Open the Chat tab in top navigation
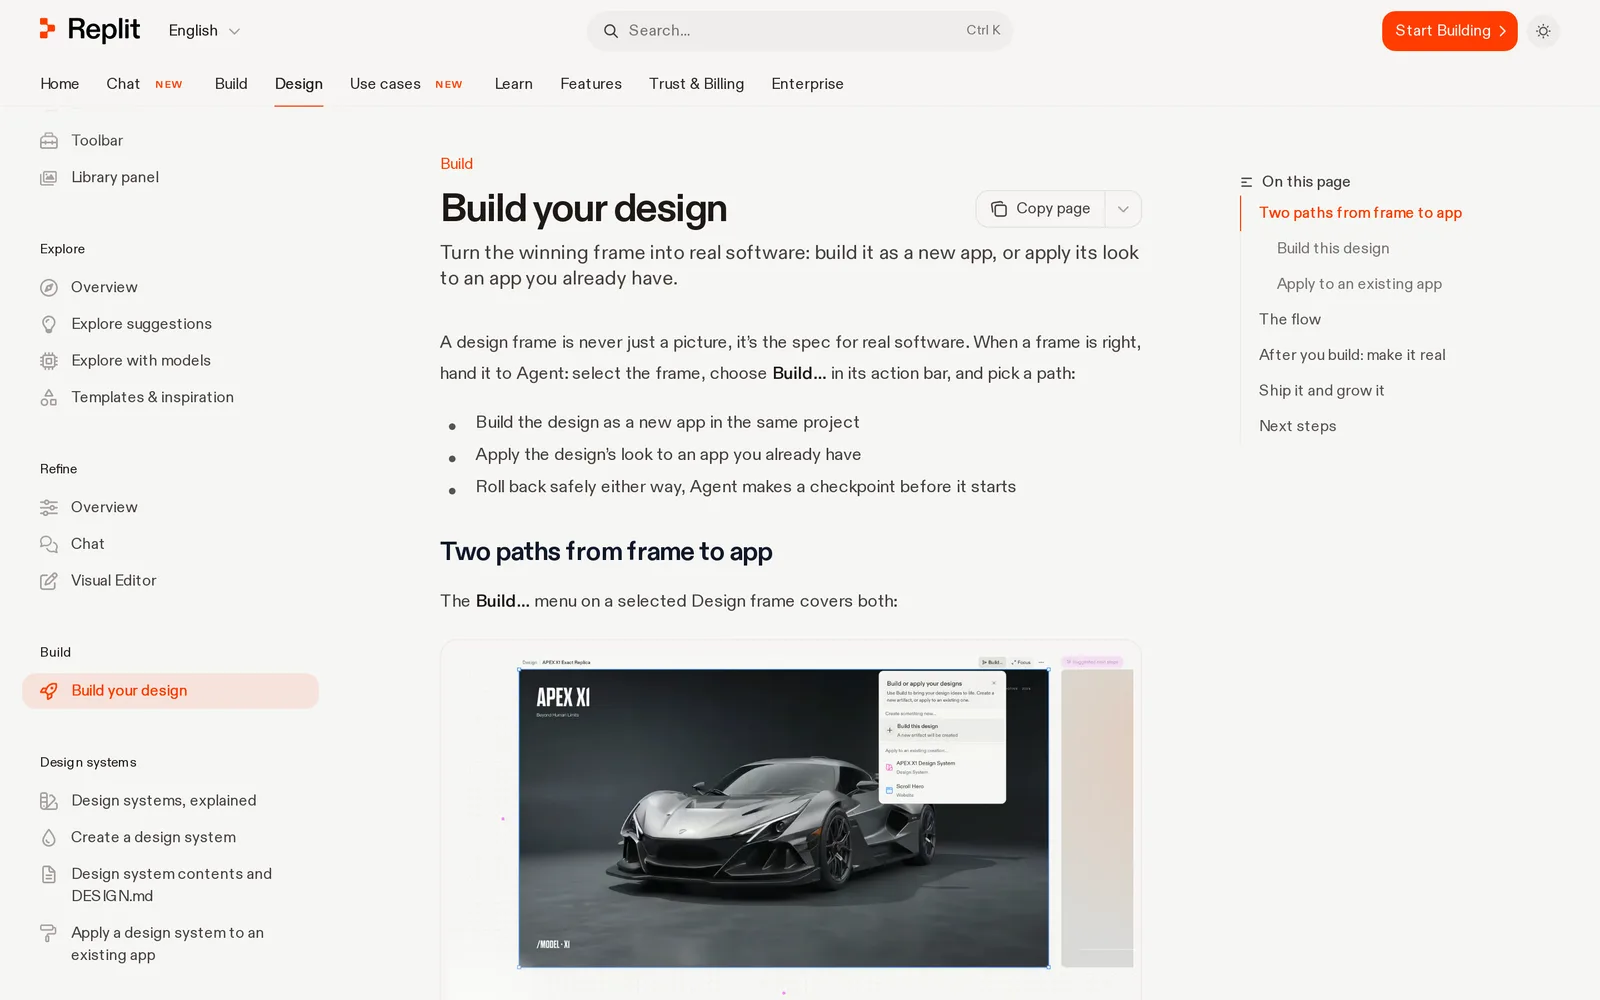Viewport: 1600px width, 1000px height. click(x=144, y=84)
